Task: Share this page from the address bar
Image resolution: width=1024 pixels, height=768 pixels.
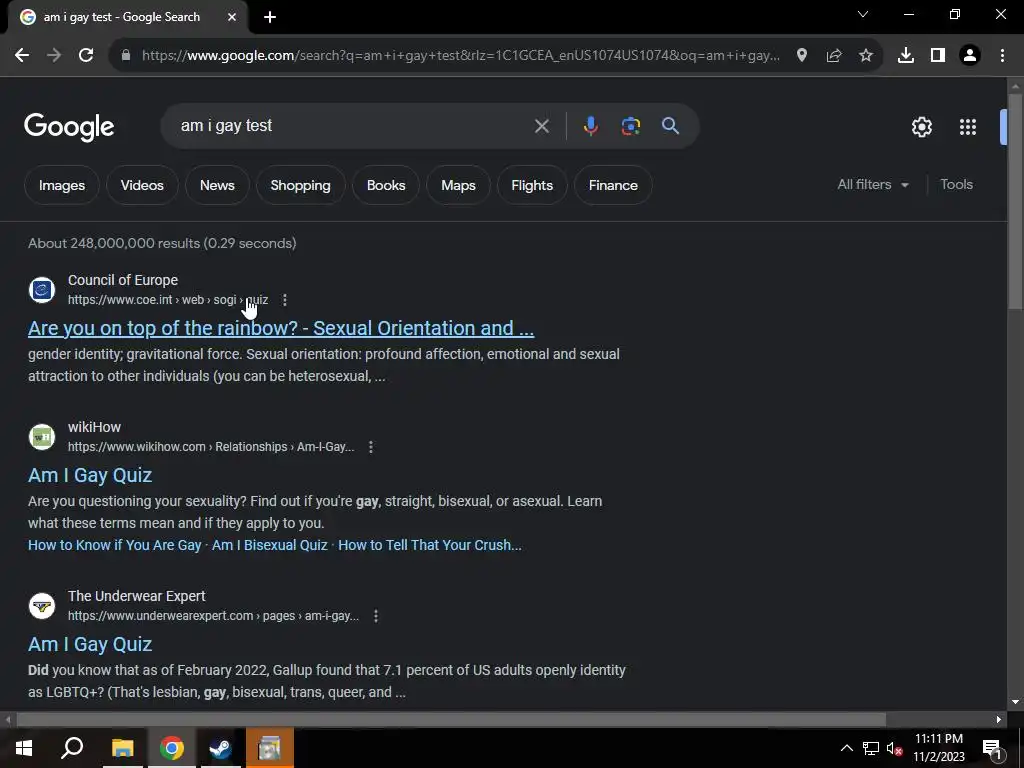Action: coord(833,56)
